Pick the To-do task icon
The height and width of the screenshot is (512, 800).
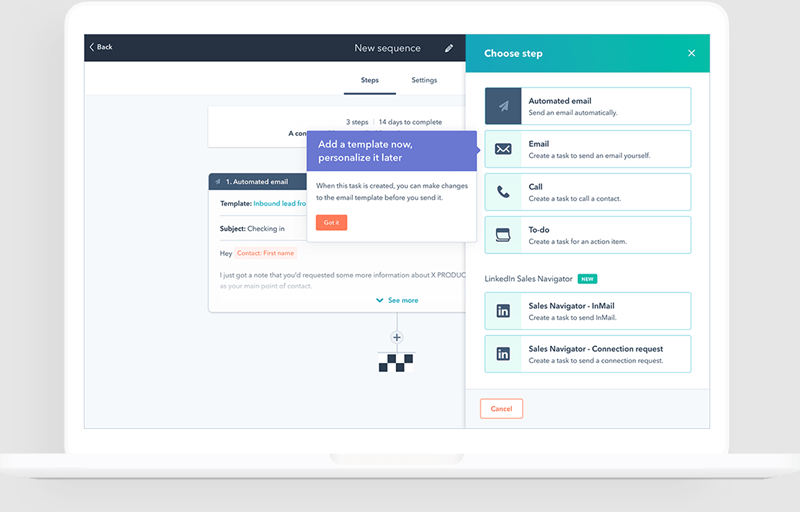[504, 235]
